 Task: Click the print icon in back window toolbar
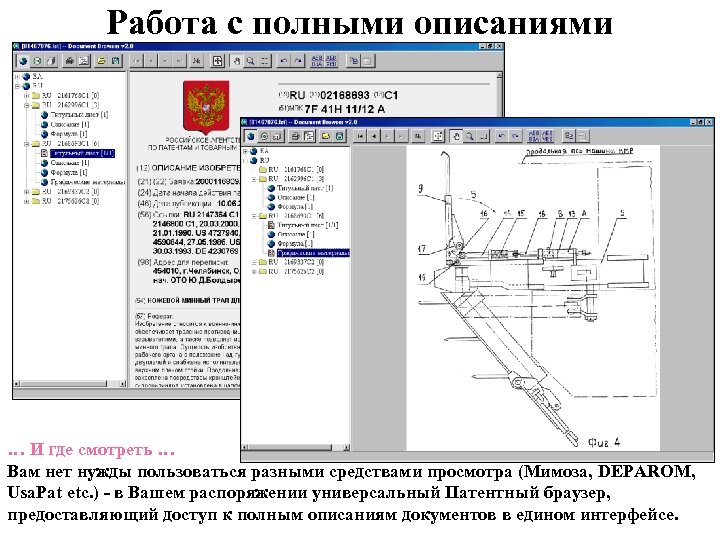coord(70,61)
